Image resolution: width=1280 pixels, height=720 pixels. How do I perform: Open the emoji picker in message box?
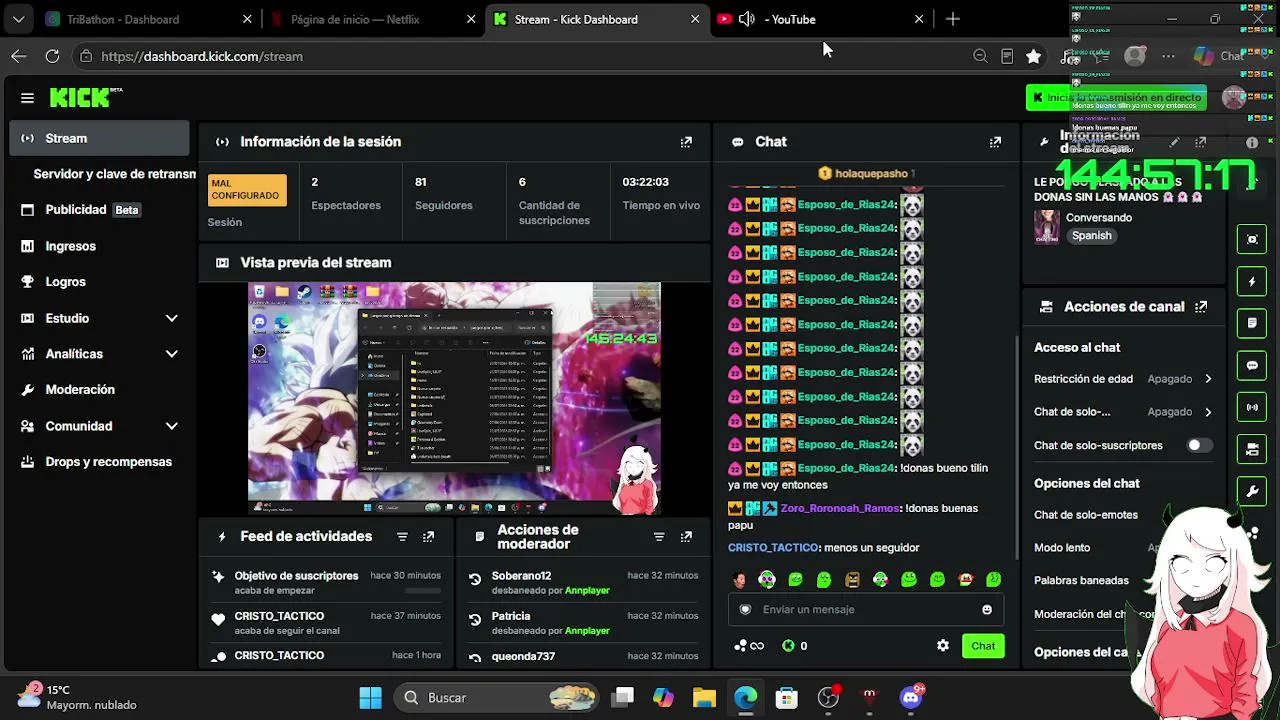pyautogui.click(x=987, y=610)
